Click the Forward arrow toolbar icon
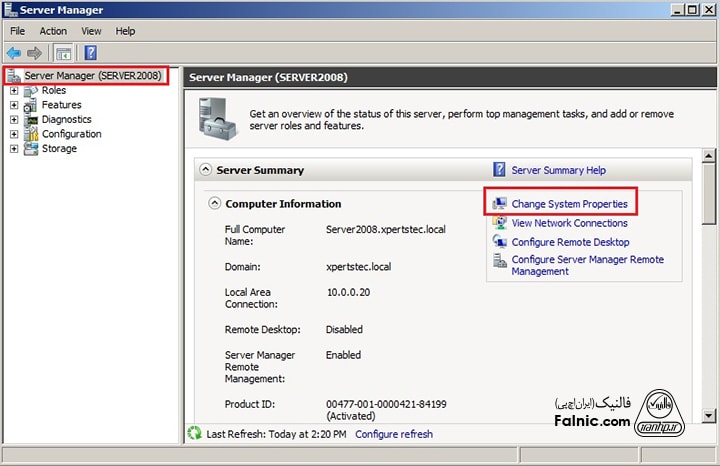Viewport: 720px width, 466px height. (35, 53)
